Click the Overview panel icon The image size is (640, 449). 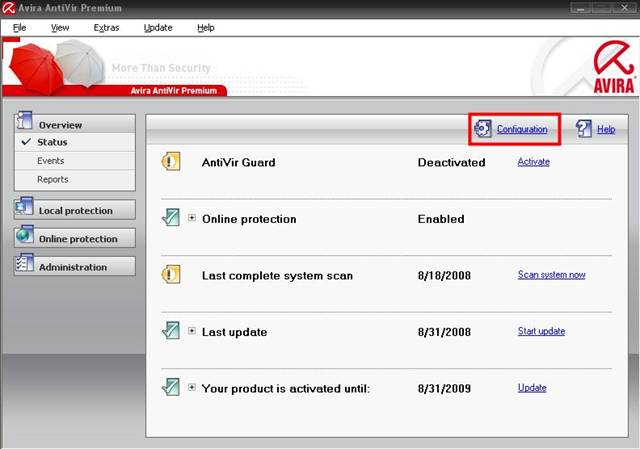25,125
